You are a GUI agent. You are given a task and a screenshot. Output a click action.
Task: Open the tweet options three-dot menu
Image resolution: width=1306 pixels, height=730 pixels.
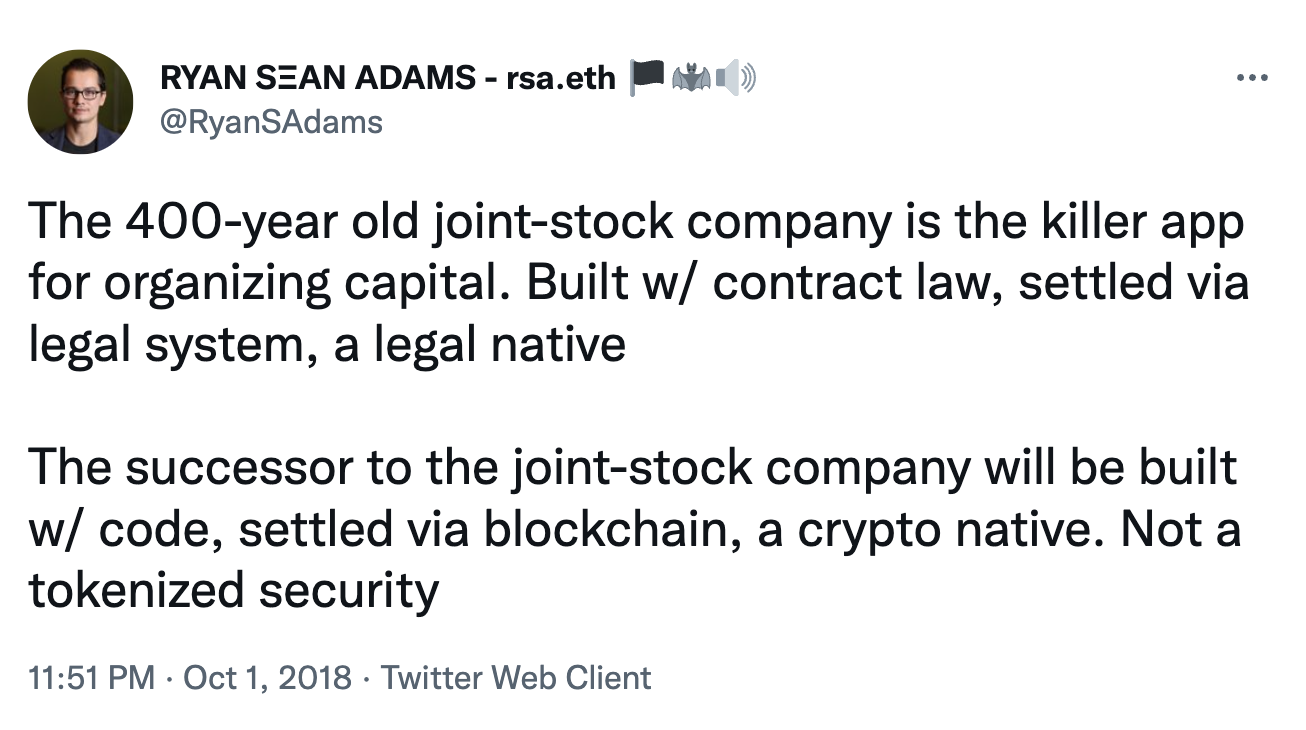tap(1253, 75)
